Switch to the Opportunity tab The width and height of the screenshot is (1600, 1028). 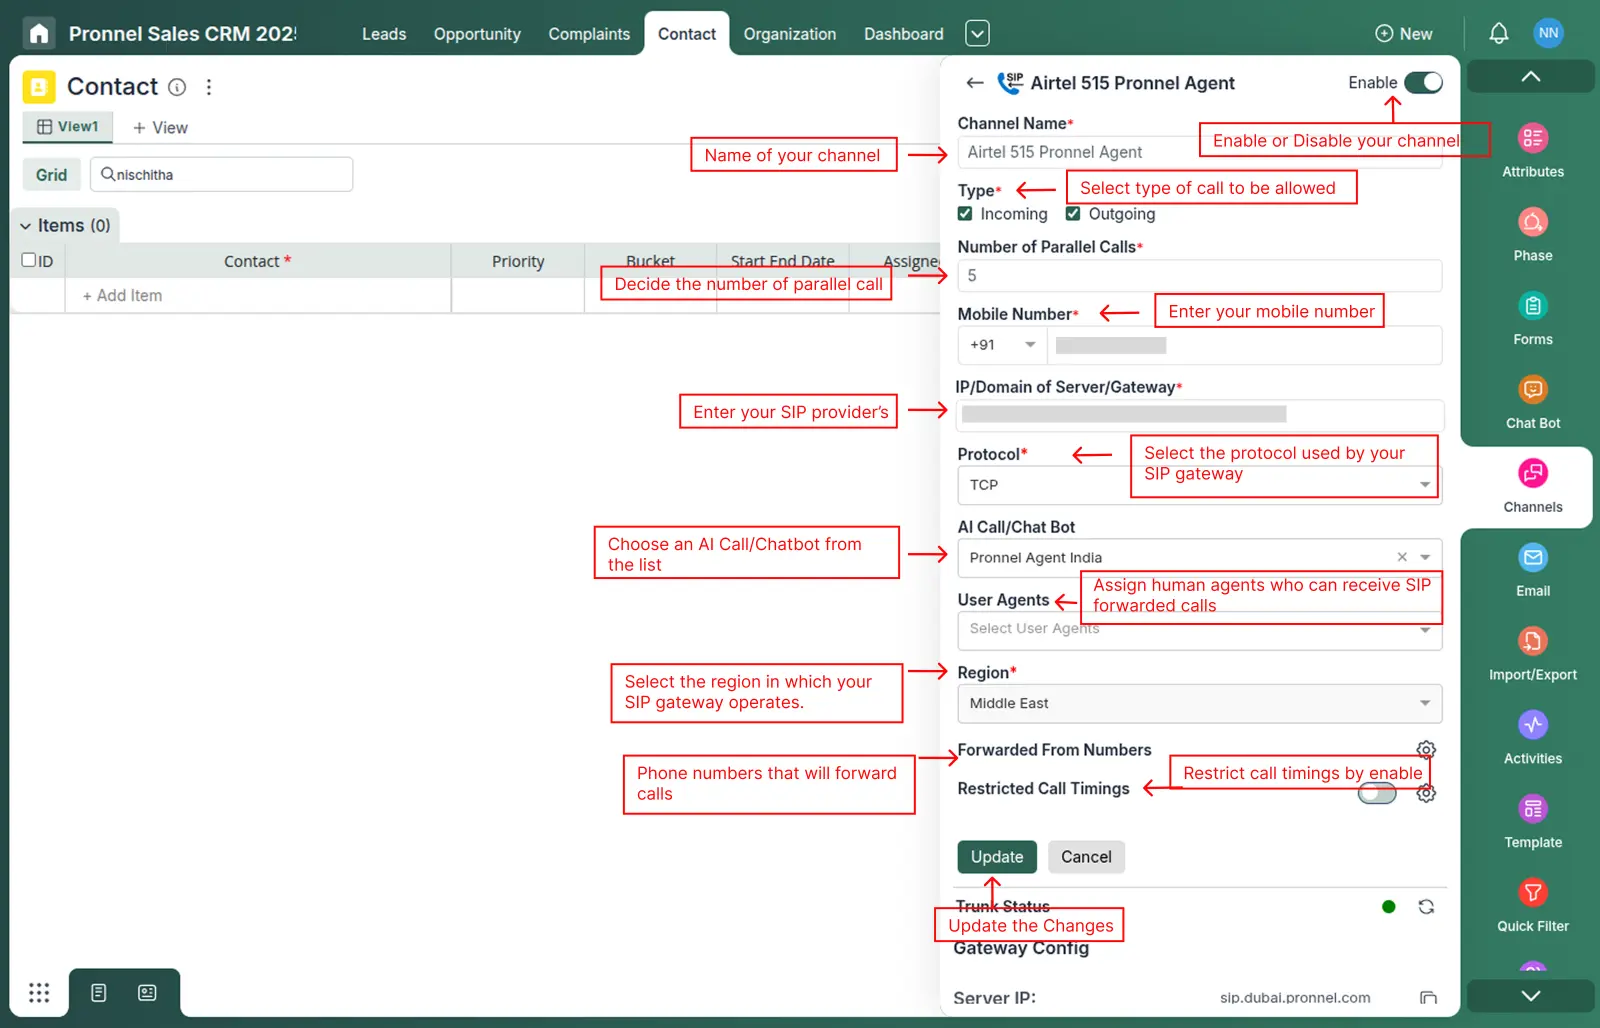click(477, 33)
